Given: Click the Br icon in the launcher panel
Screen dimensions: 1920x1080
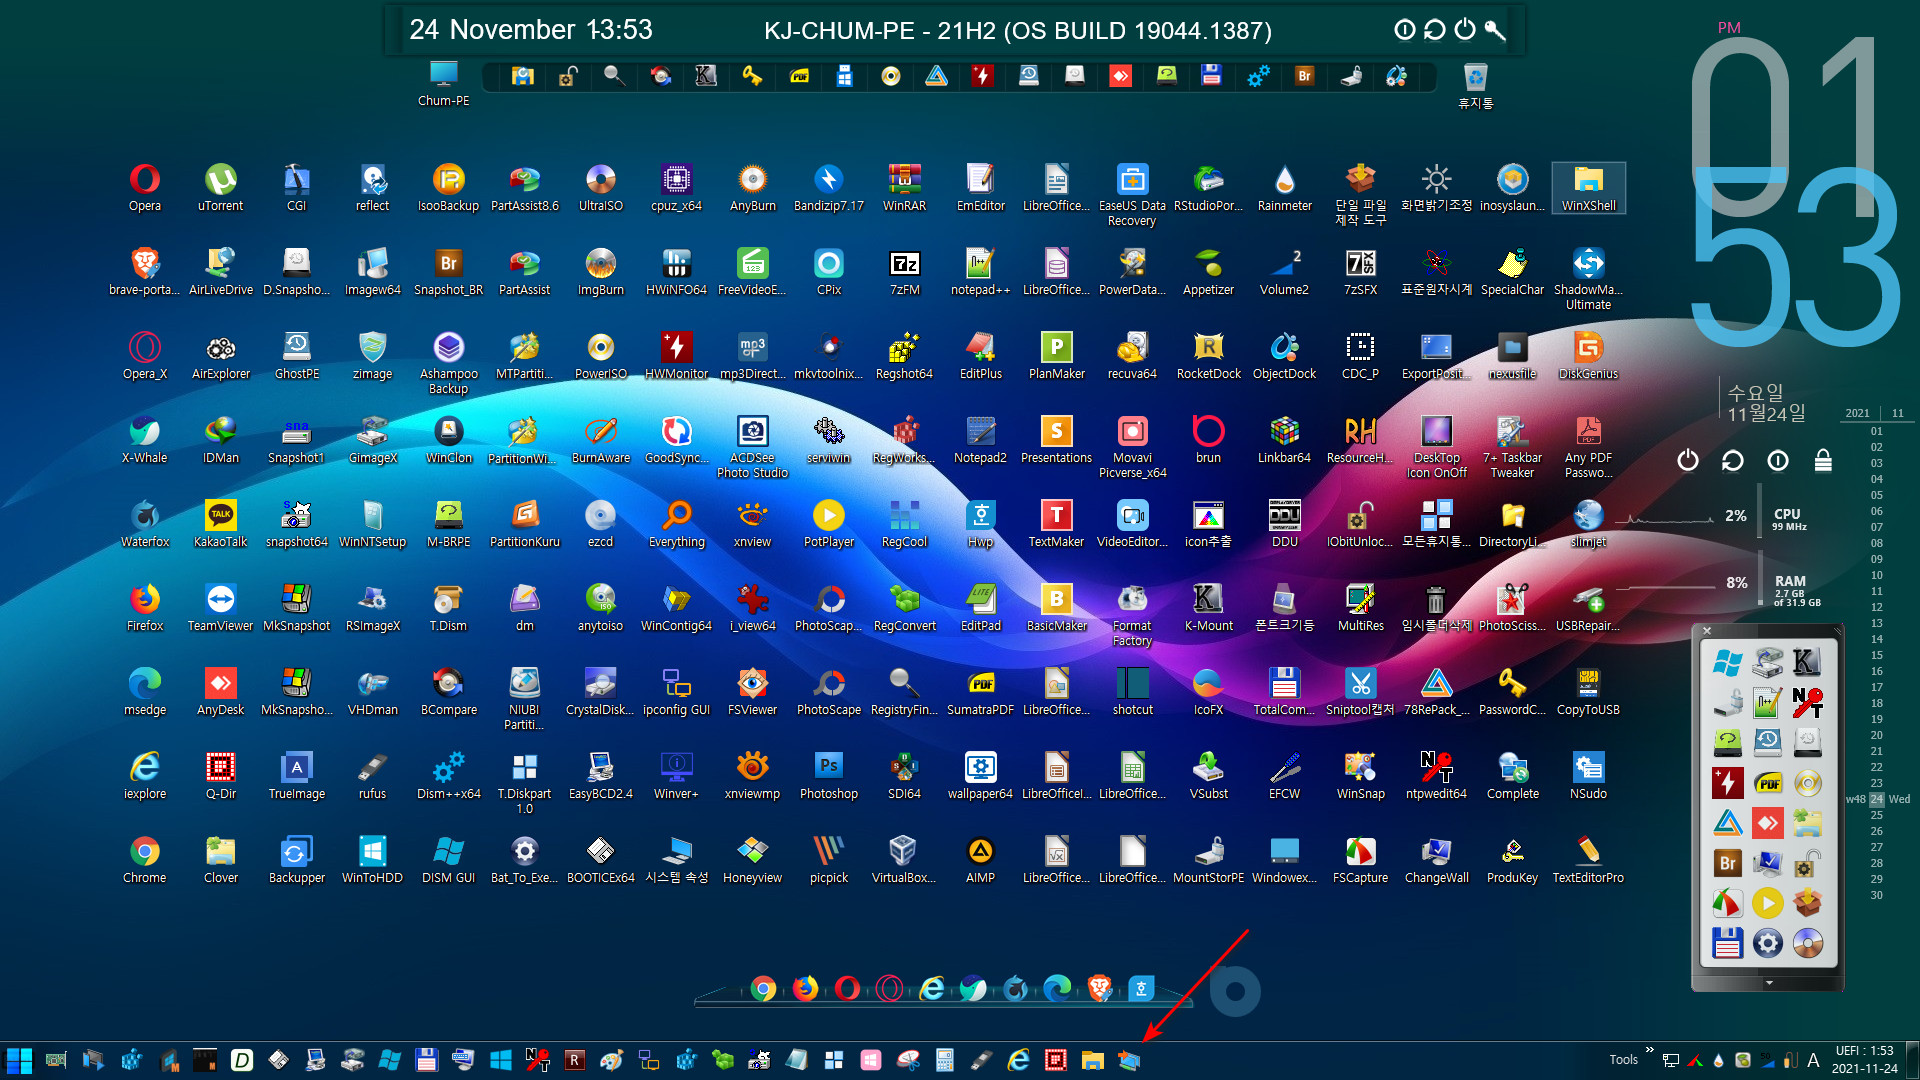Looking at the screenshot, I should 1727,862.
